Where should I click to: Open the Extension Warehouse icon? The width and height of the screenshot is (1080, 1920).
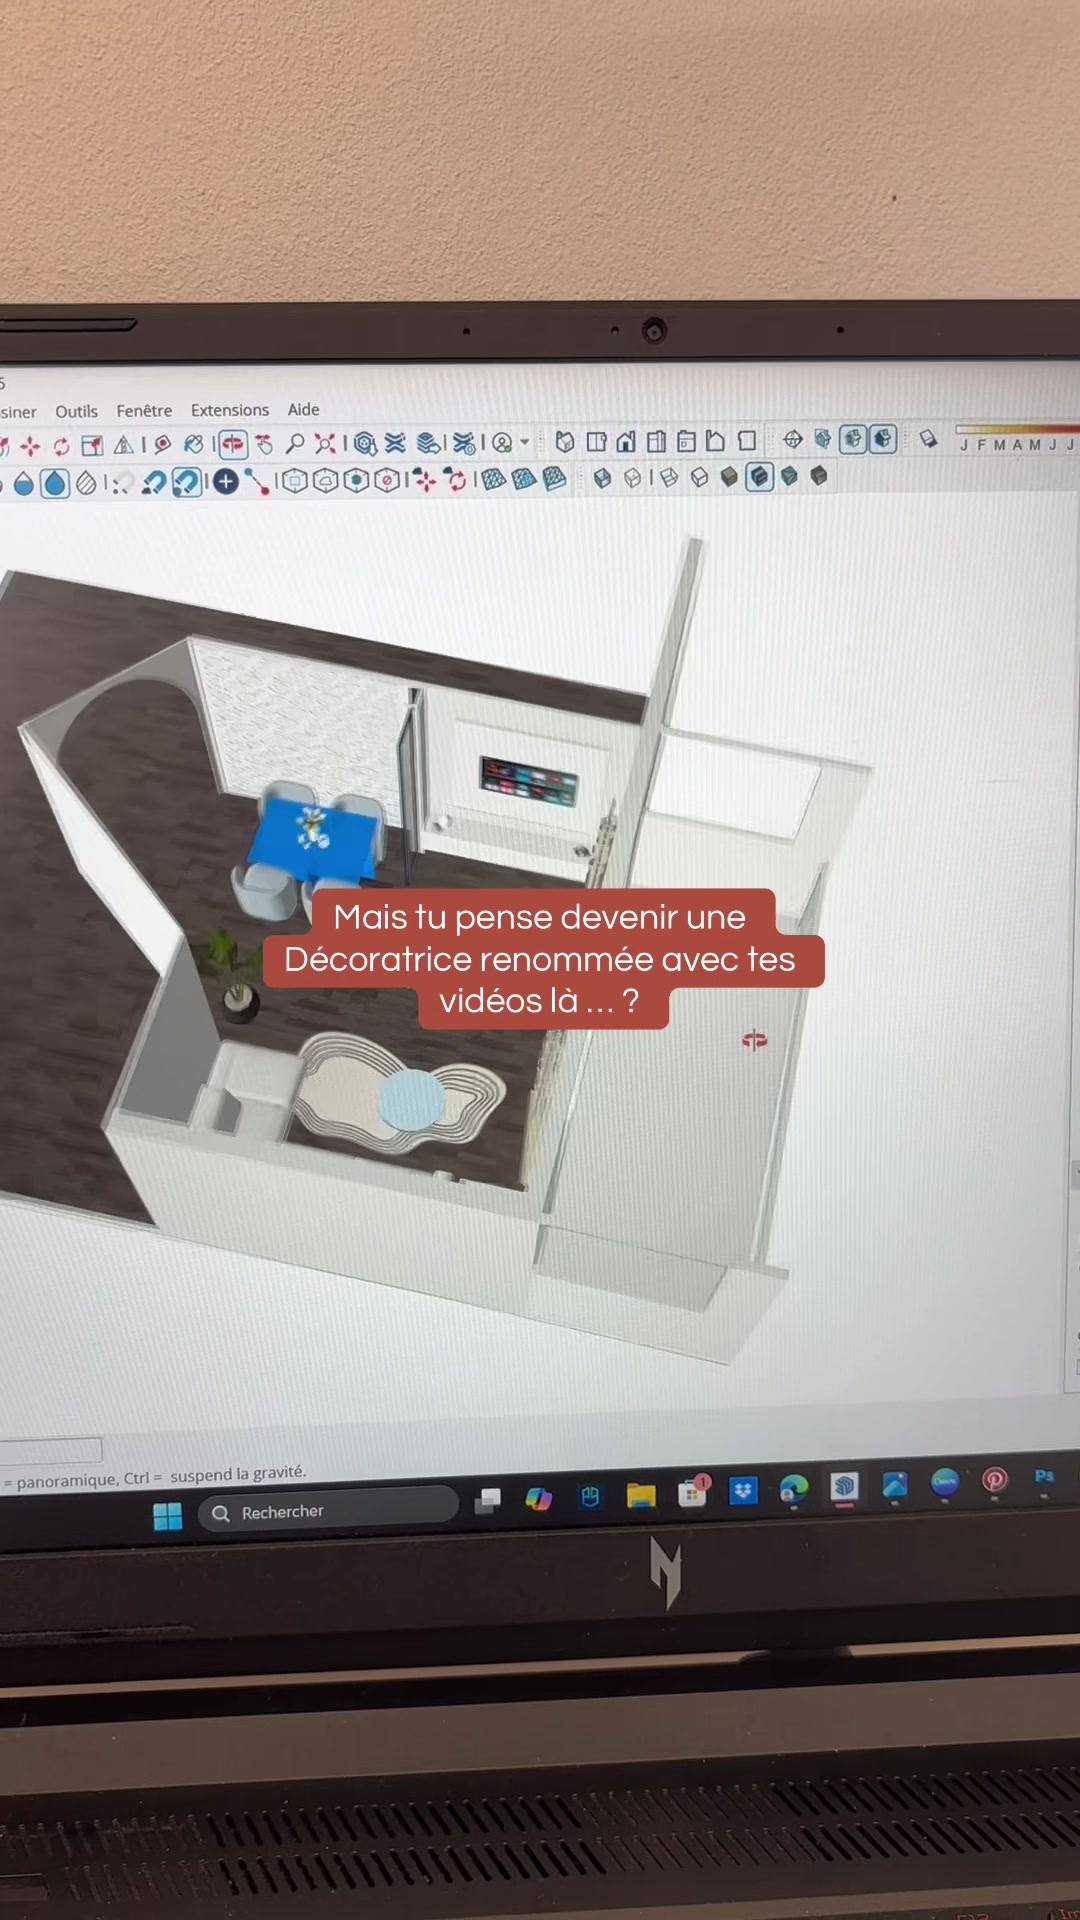(x=395, y=442)
